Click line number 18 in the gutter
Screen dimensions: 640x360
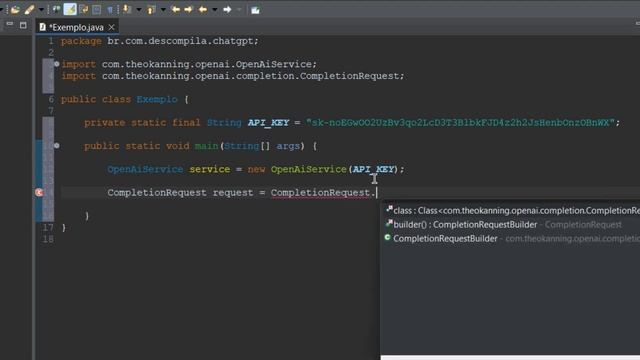click(48, 239)
